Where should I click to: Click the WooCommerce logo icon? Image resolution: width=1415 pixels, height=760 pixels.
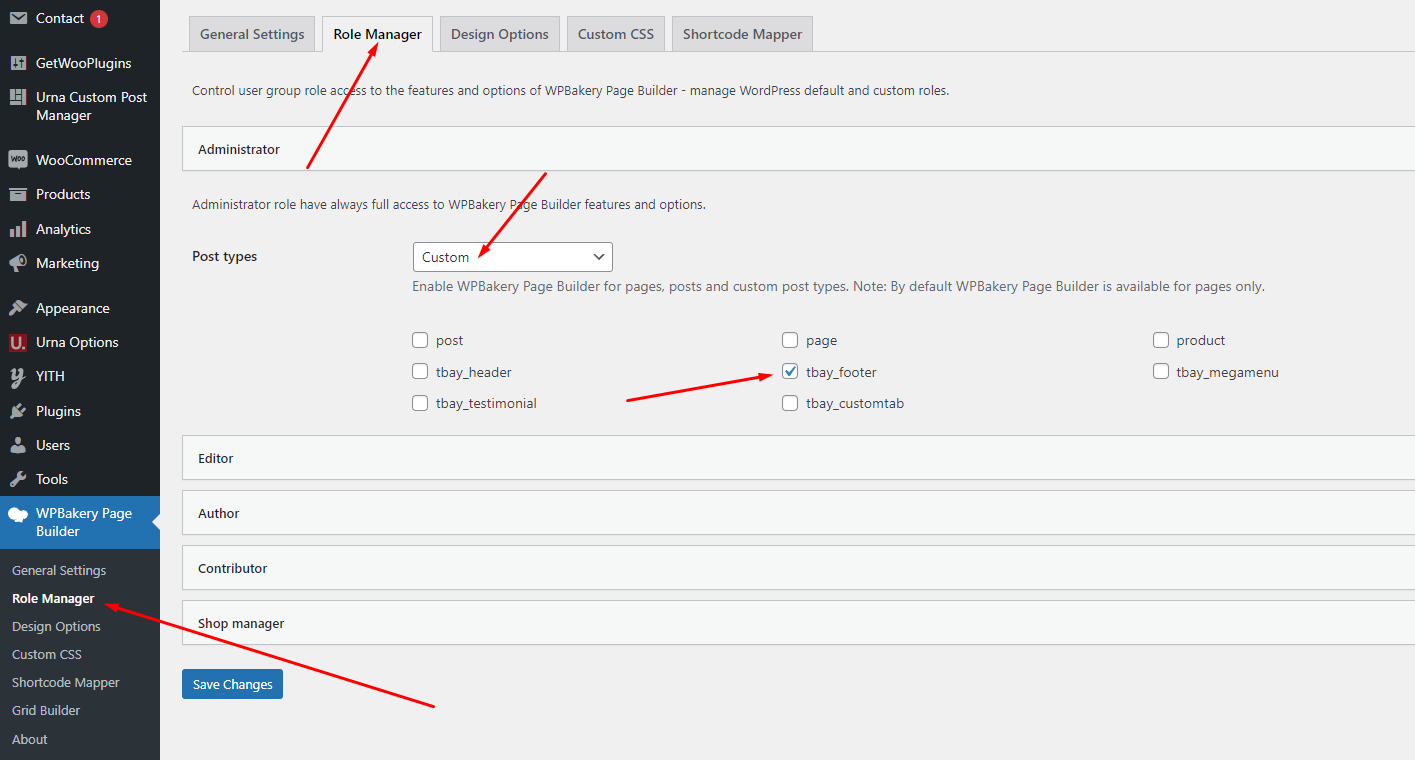click(18, 160)
